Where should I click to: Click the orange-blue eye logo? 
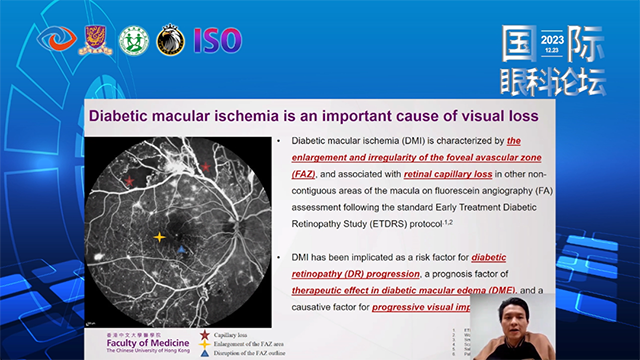[57, 39]
